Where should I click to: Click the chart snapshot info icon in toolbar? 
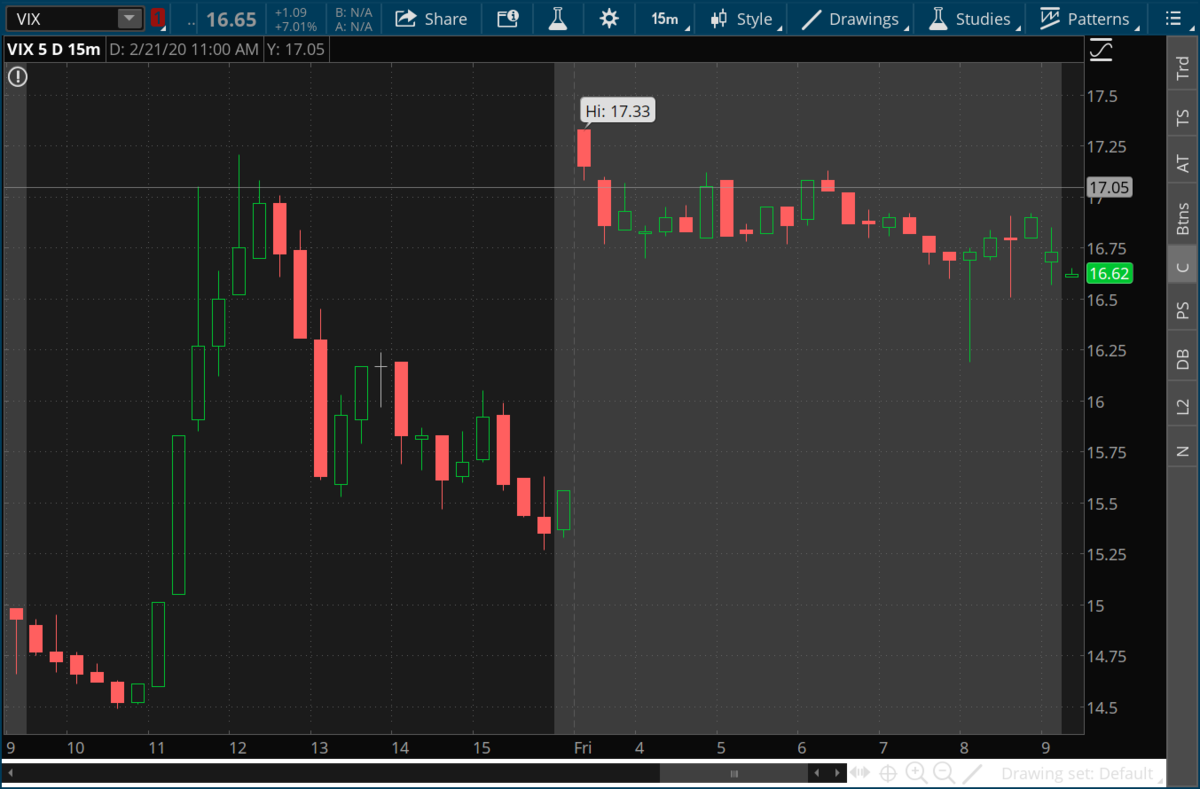tap(508, 19)
